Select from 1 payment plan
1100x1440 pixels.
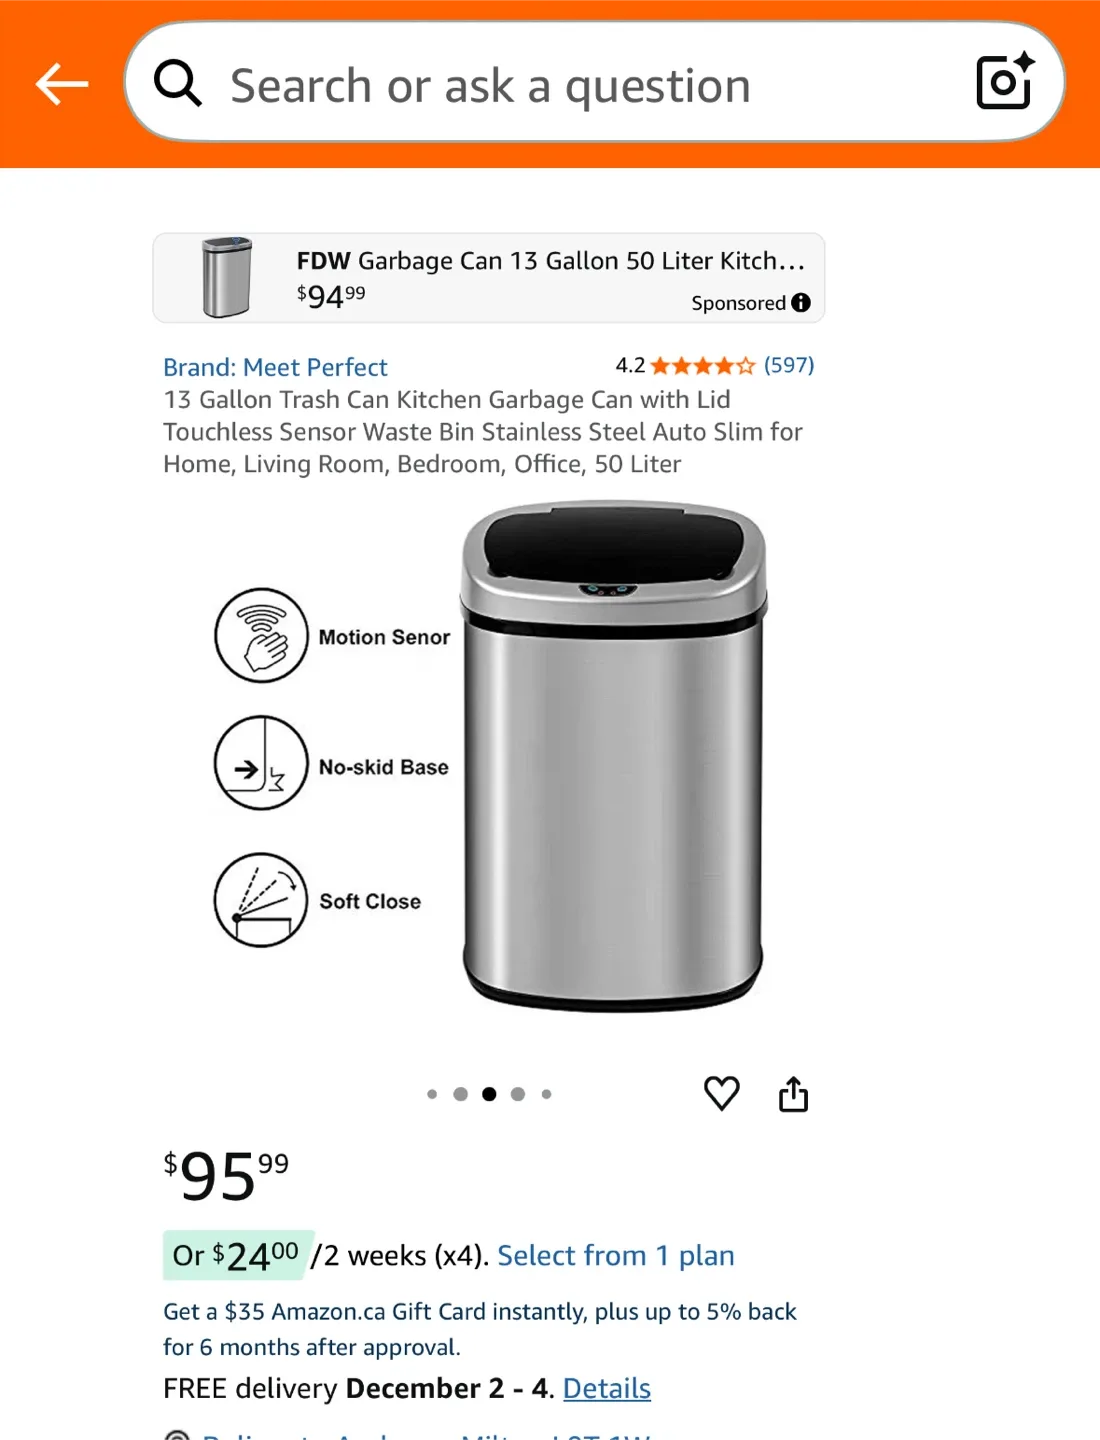[x=616, y=1255]
